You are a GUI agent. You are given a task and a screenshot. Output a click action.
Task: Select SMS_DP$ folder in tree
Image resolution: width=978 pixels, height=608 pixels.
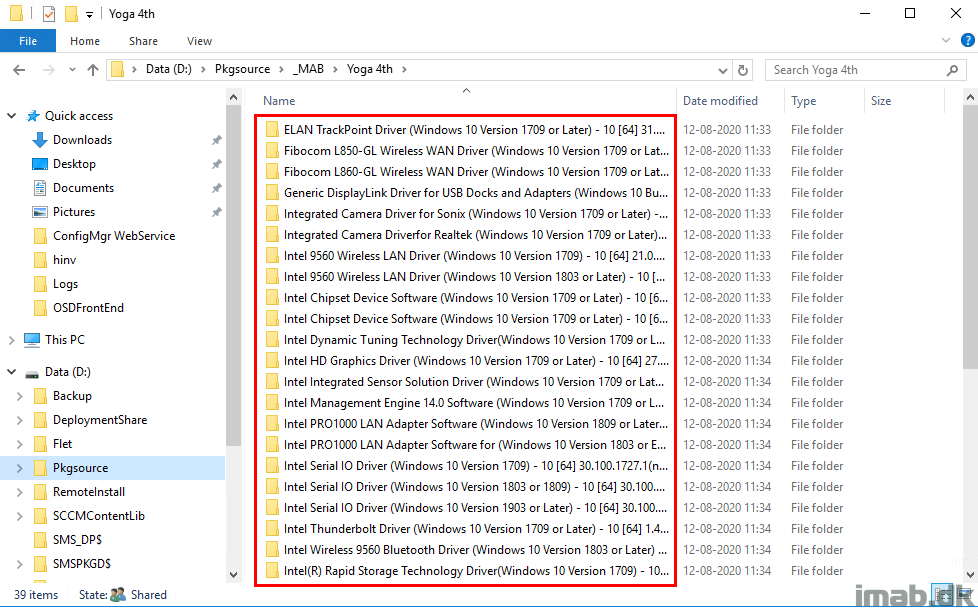(x=77, y=540)
